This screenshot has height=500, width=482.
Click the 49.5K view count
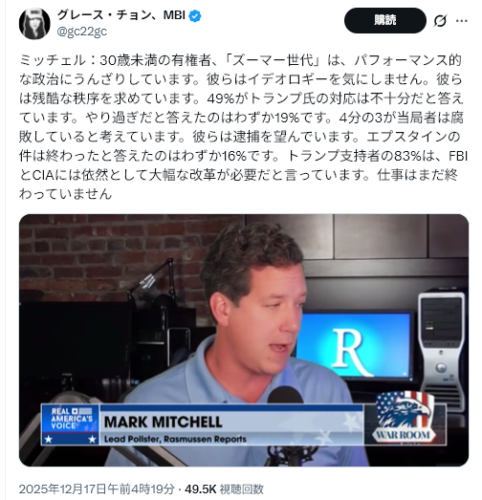(200, 489)
